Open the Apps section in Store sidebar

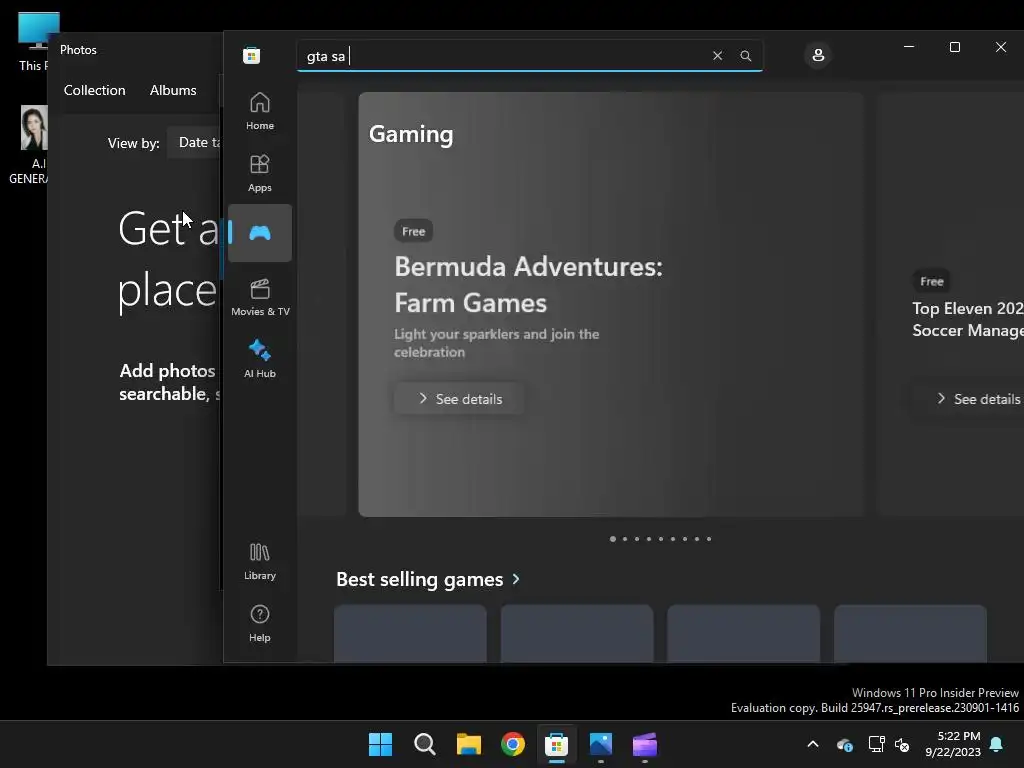click(x=260, y=173)
